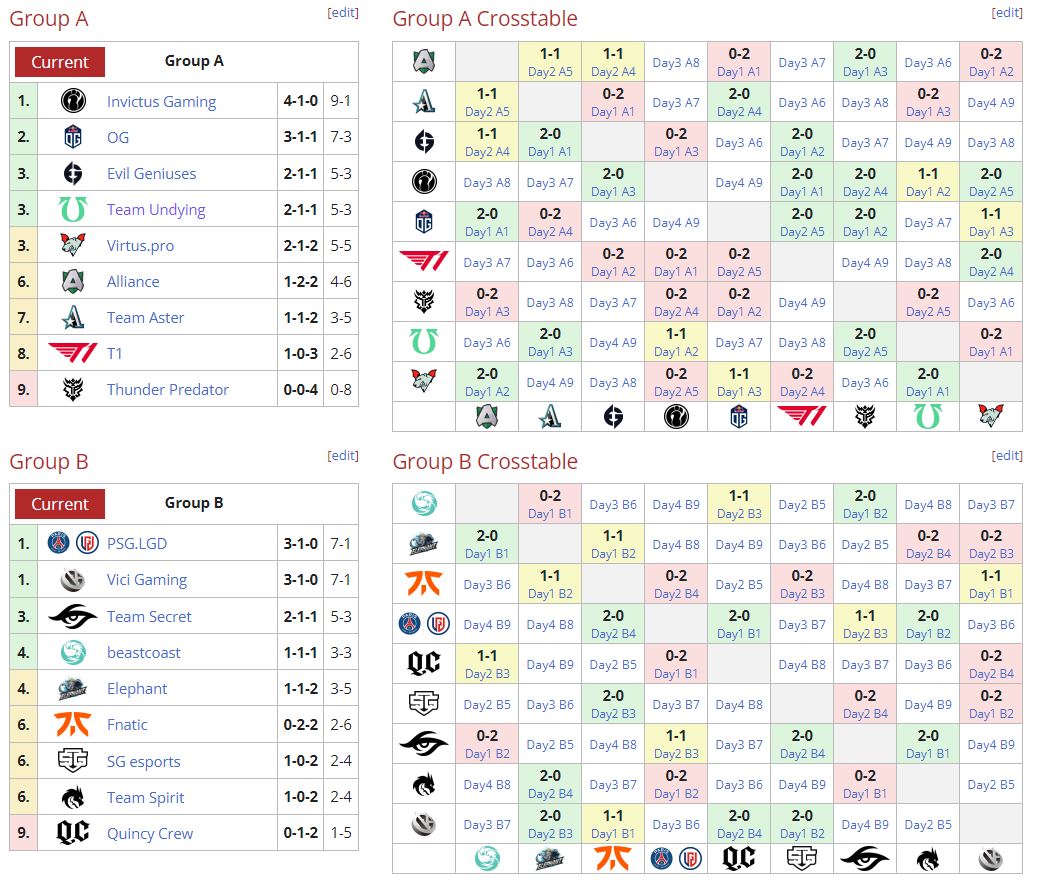Screen dimensions: 1040x880
Task: Follow the beastcoast team link
Action: [144, 652]
